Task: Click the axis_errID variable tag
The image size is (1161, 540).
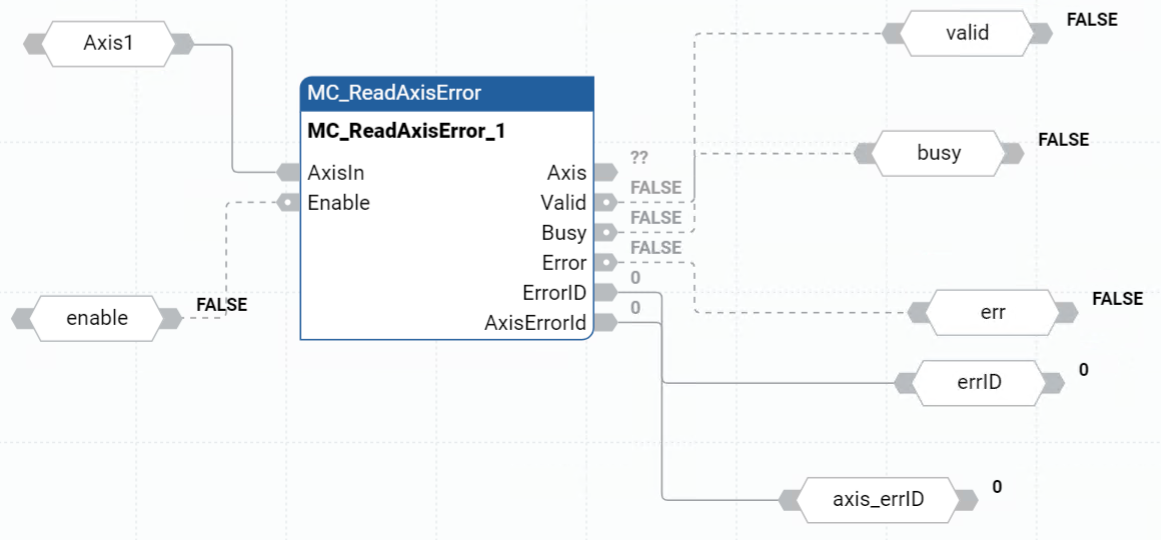Action: (878, 499)
